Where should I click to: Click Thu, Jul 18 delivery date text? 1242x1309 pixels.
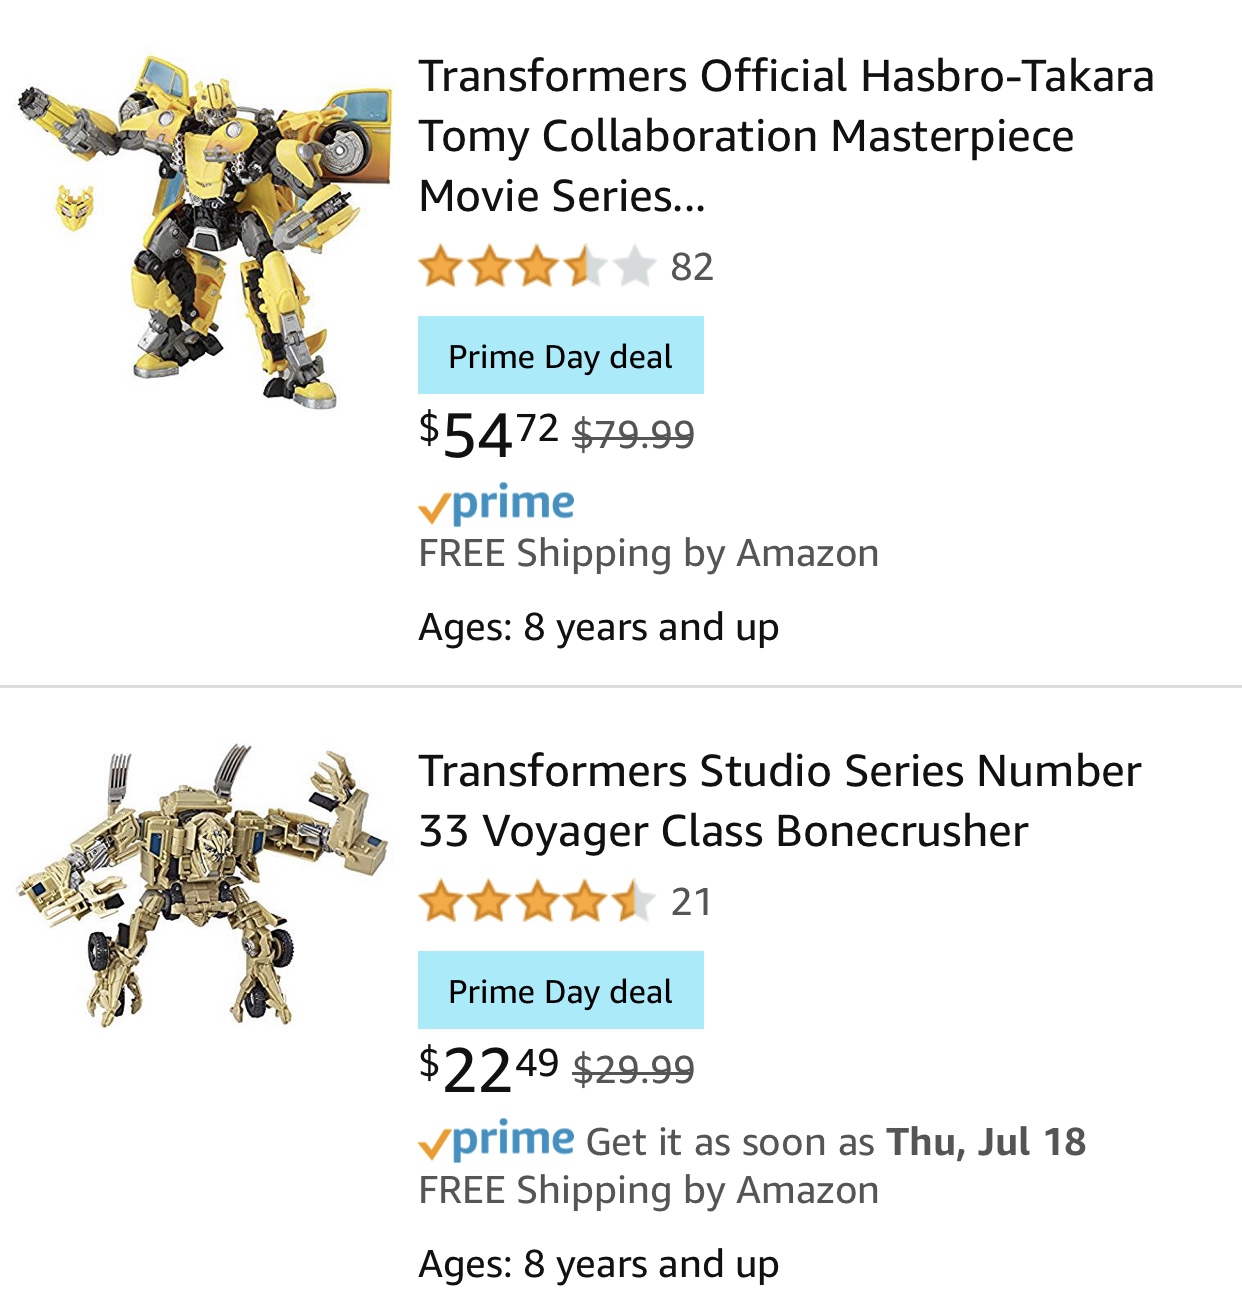tap(986, 1142)
